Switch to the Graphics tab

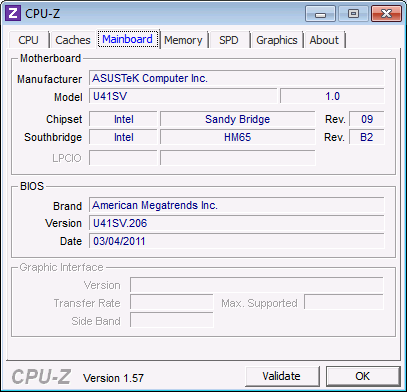click(x=277, y=40)
